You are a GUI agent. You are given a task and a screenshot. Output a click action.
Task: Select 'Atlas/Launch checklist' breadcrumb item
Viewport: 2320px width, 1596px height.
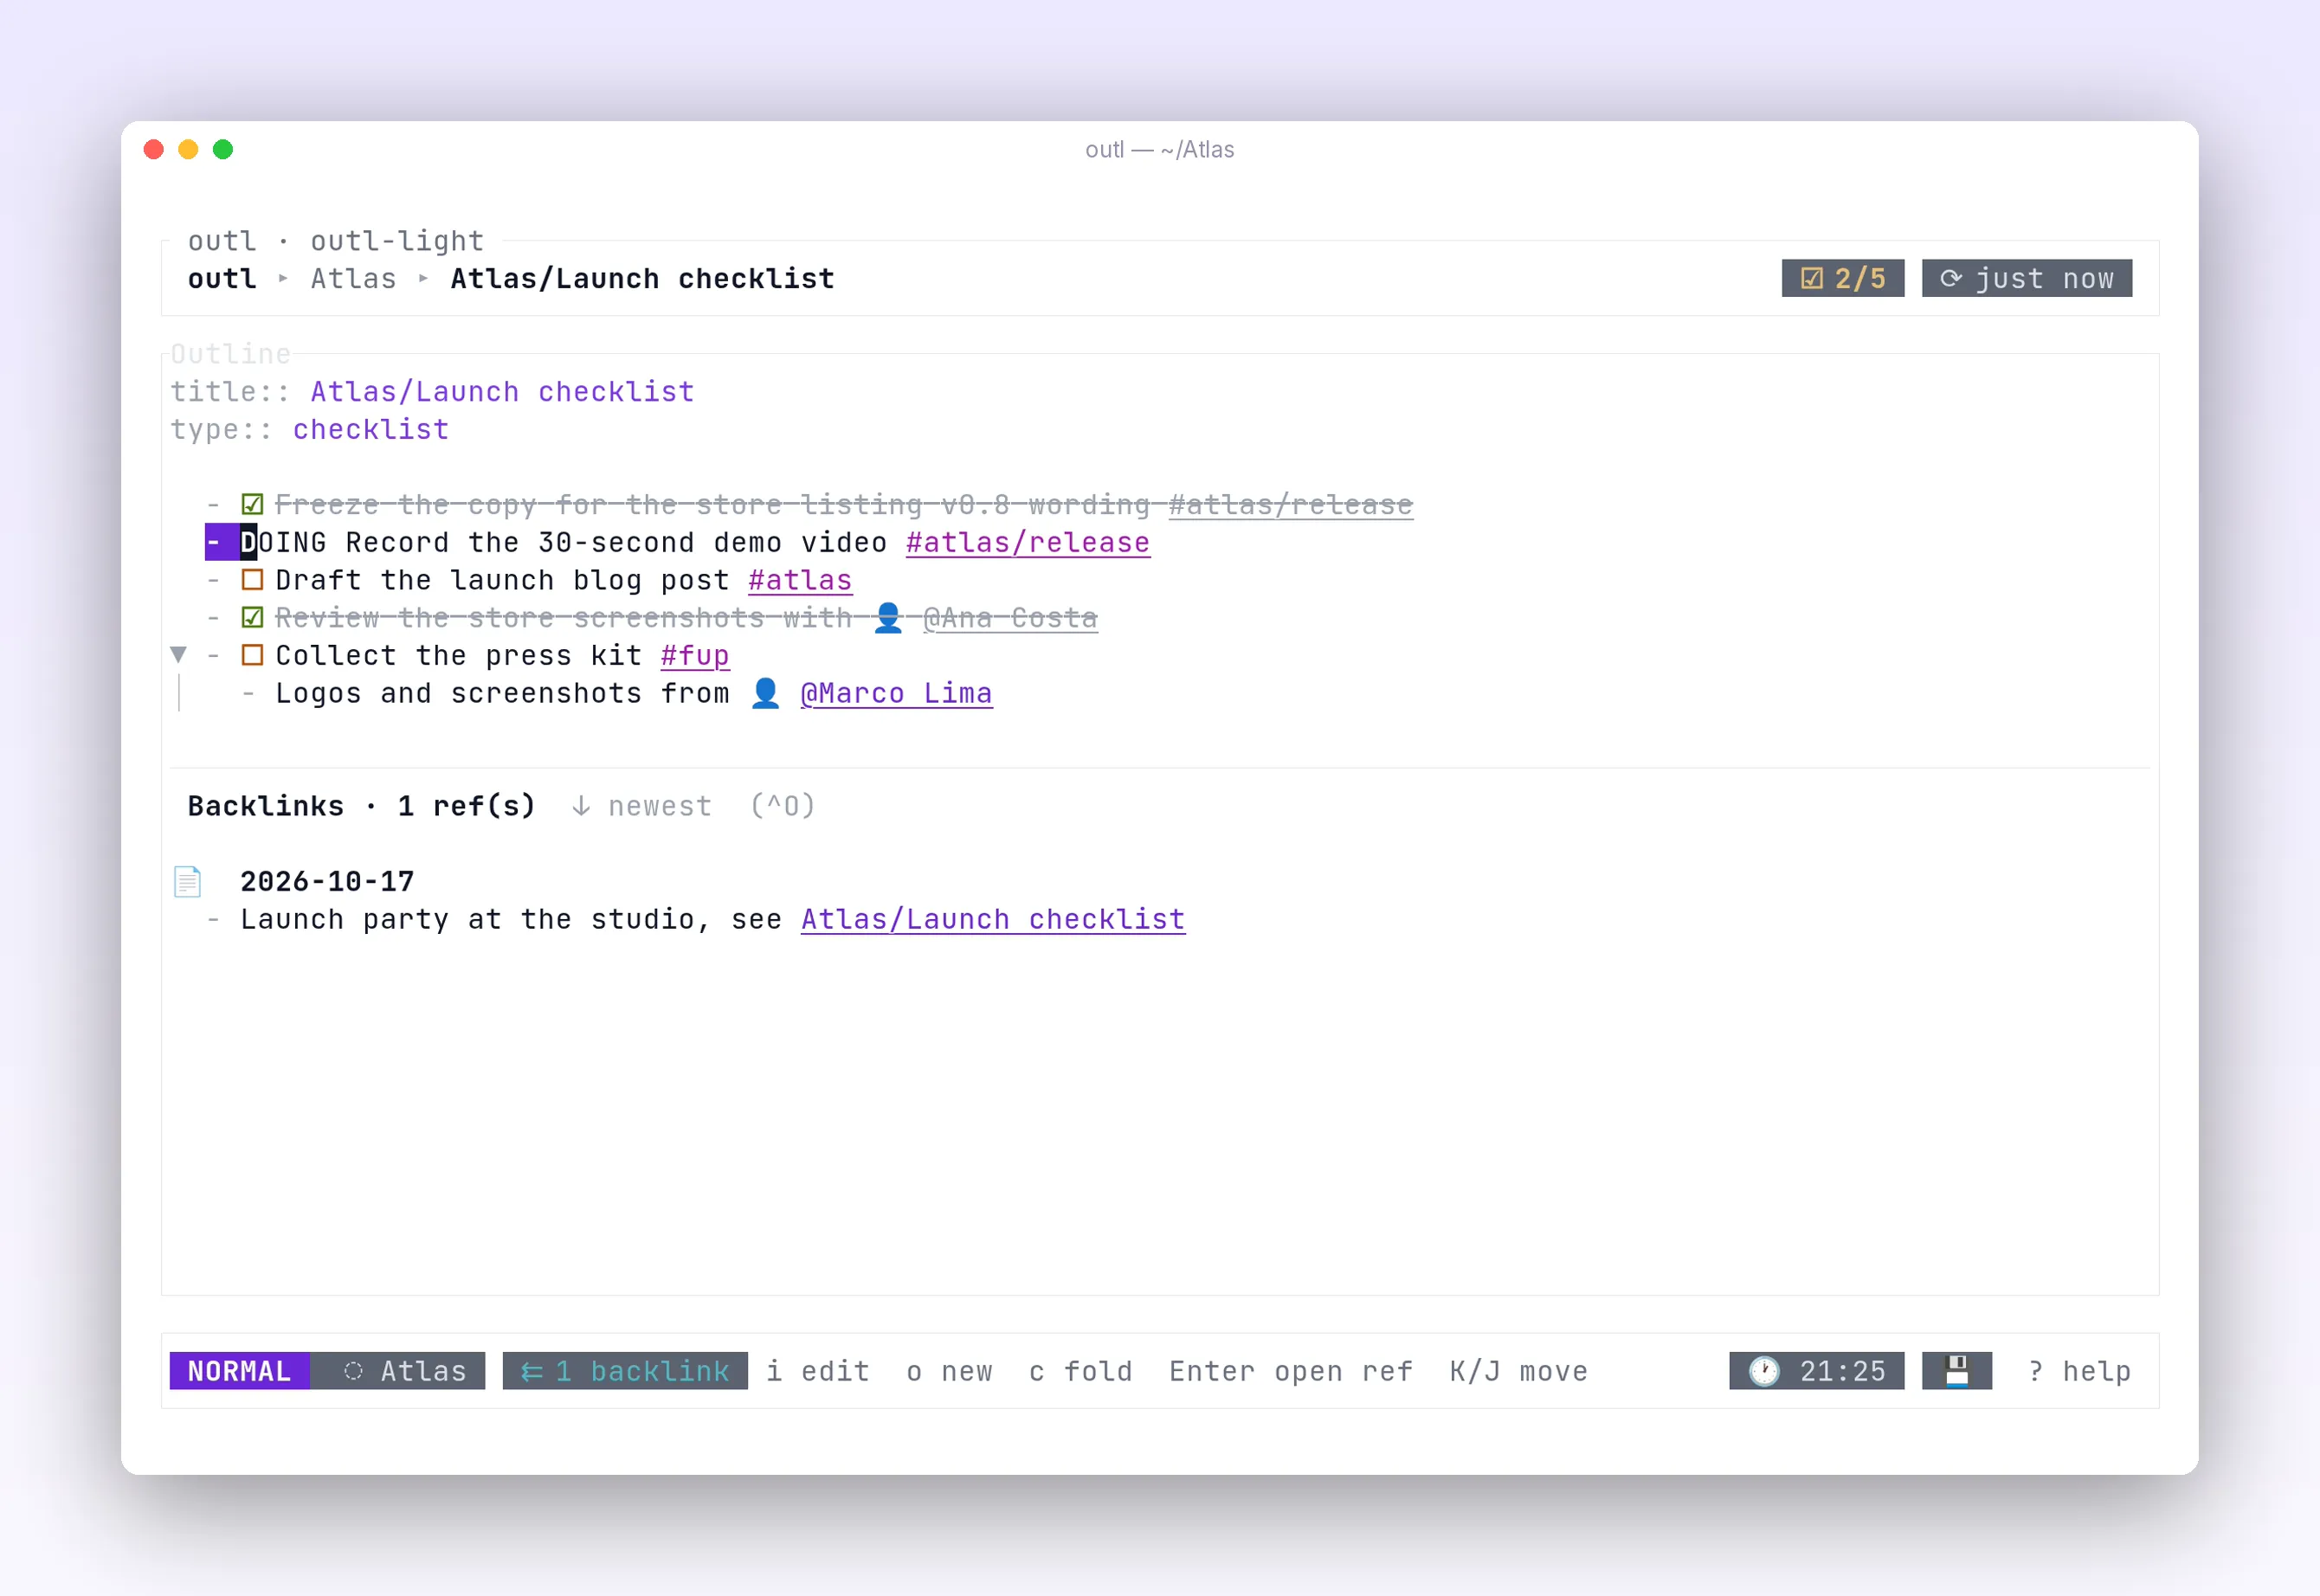click(x=642, y=278)
